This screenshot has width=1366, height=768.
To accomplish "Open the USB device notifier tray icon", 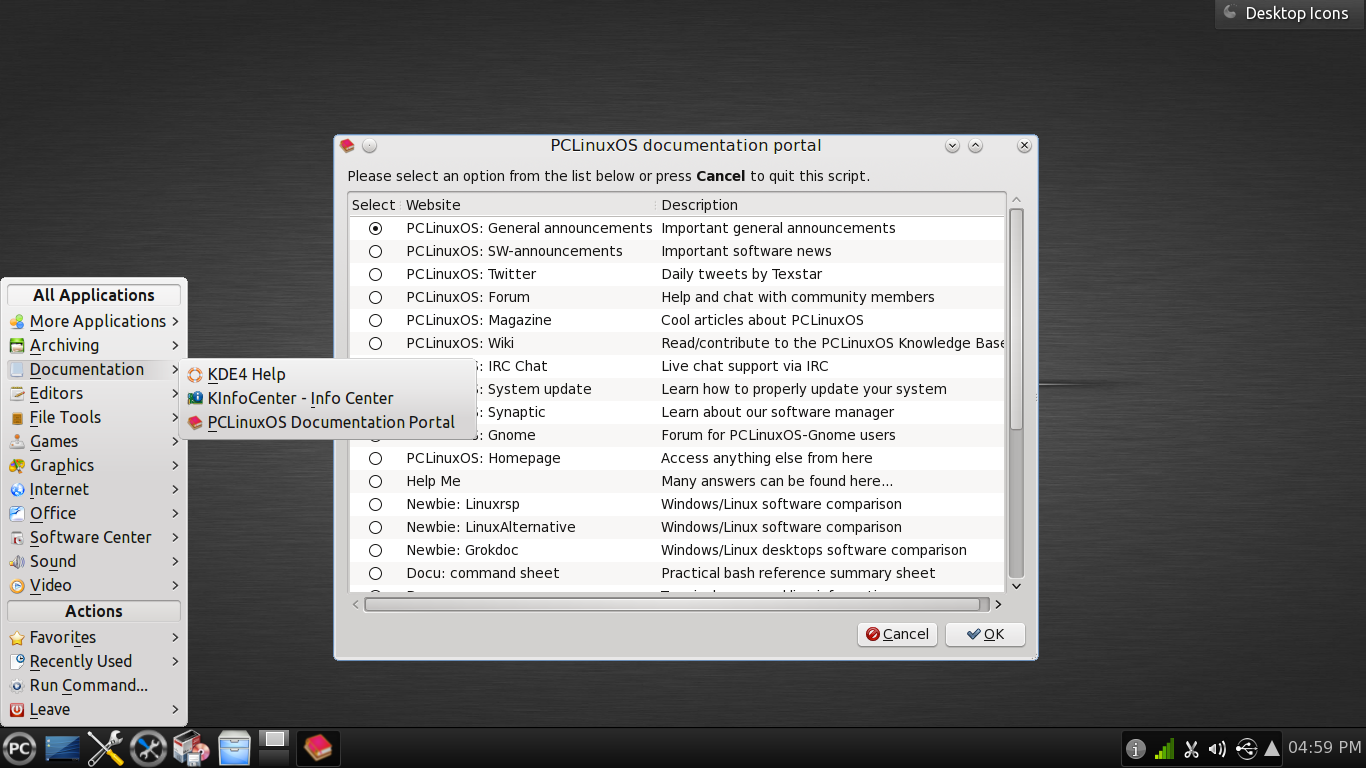I will click(1246, 748).
